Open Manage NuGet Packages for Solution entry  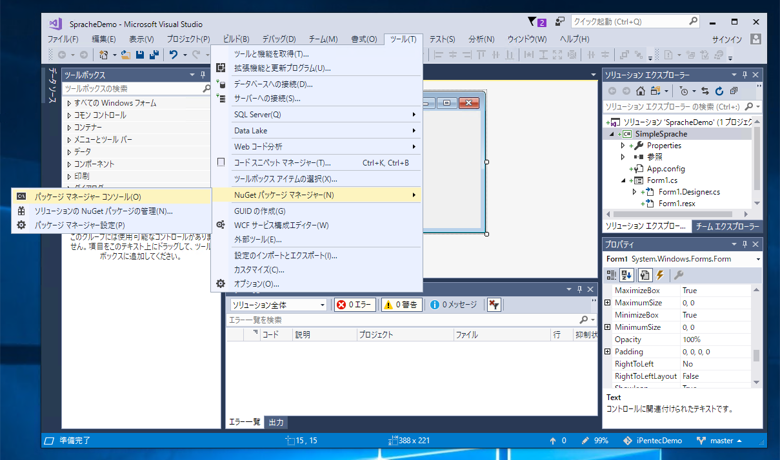111,211
